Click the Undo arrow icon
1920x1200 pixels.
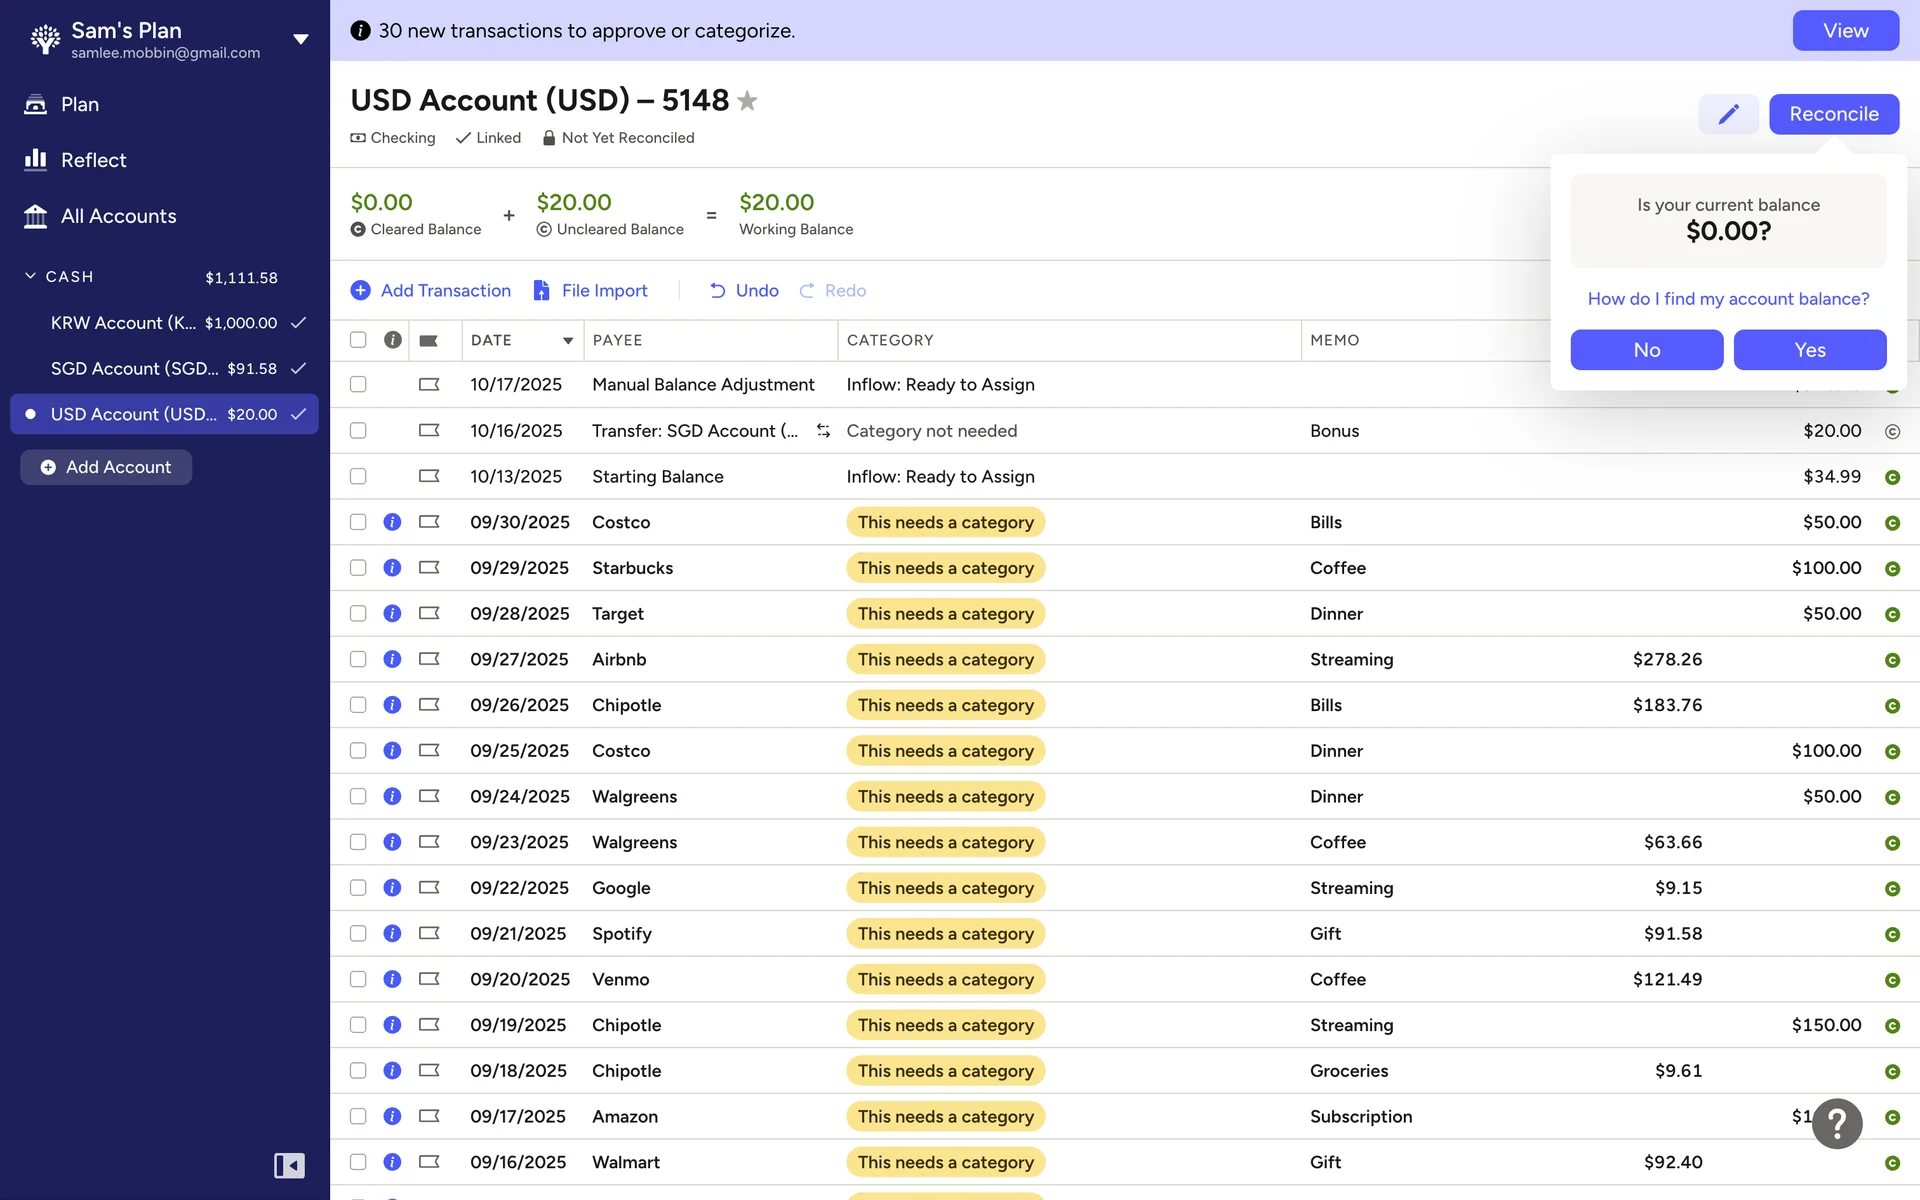[717, 291]
